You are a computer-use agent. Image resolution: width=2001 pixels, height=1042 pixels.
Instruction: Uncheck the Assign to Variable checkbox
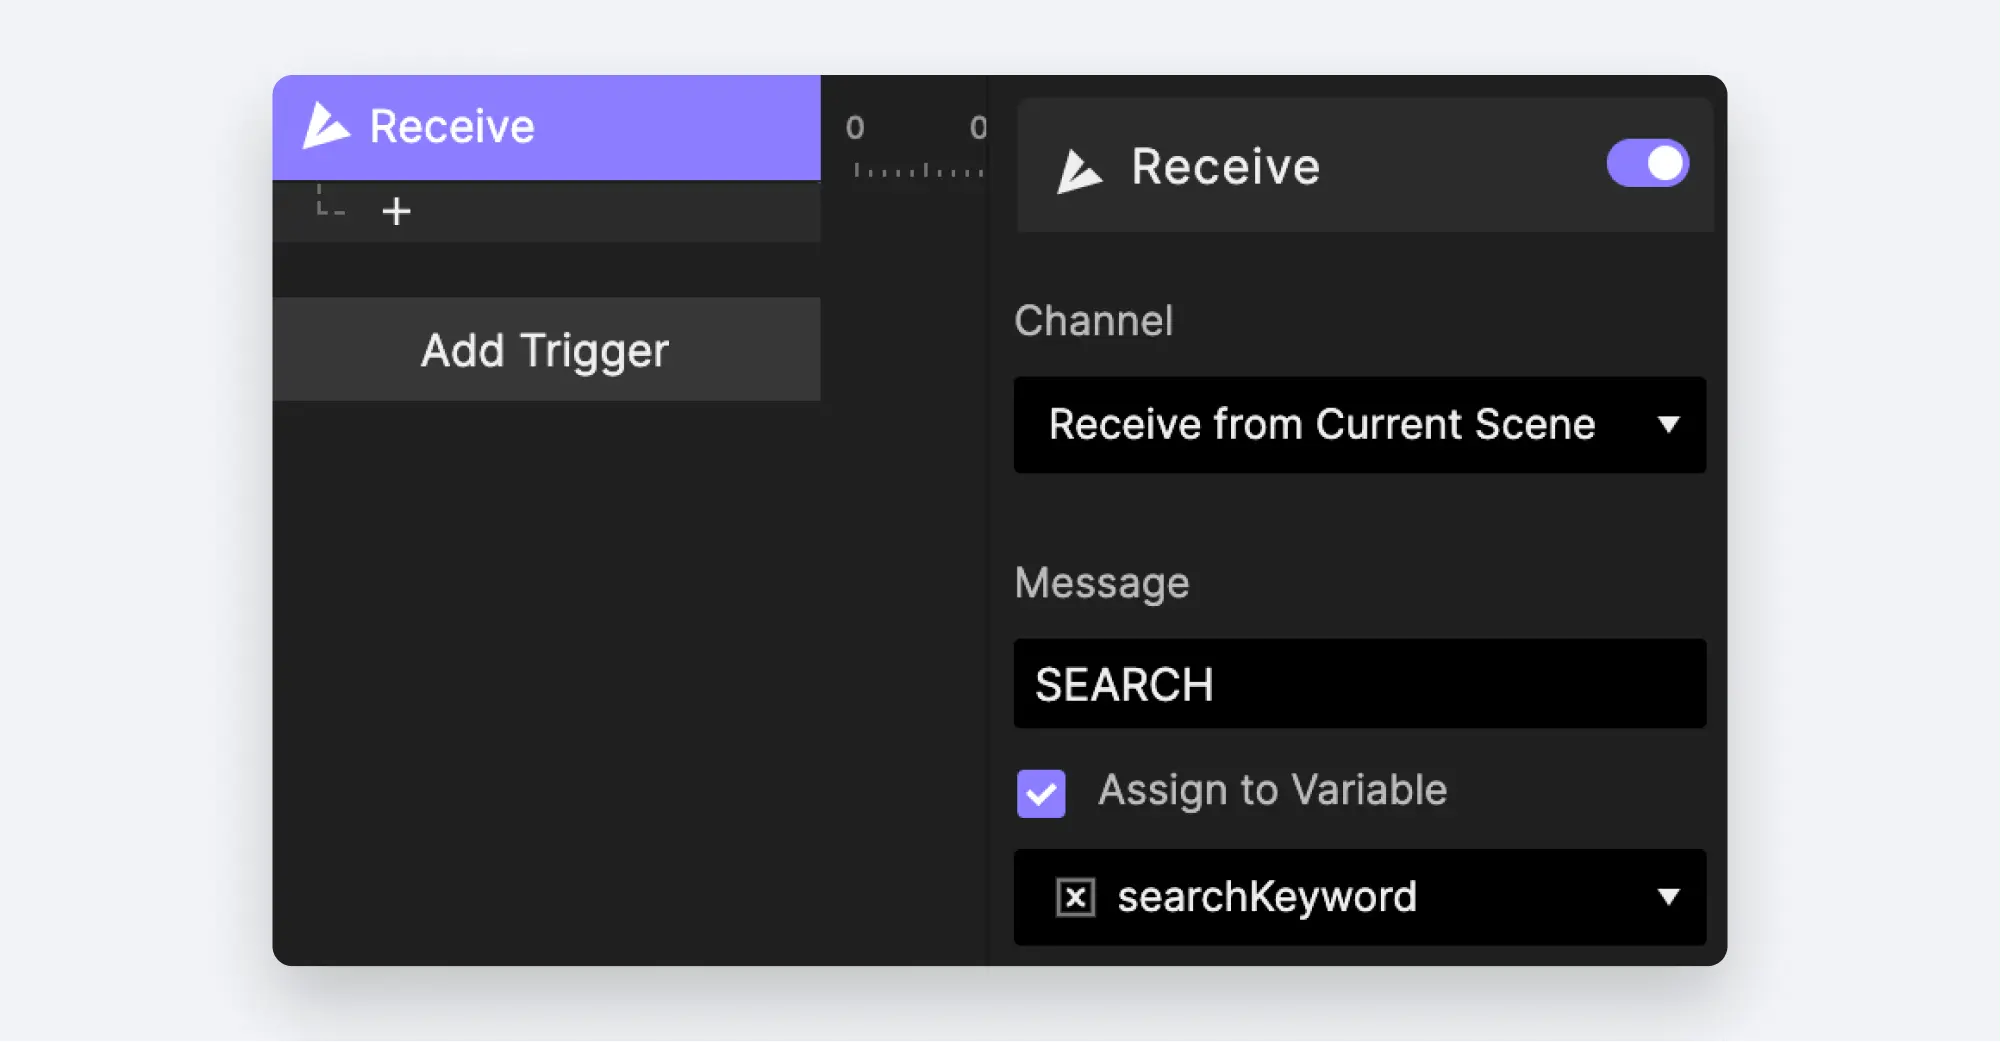(1041, 794)
